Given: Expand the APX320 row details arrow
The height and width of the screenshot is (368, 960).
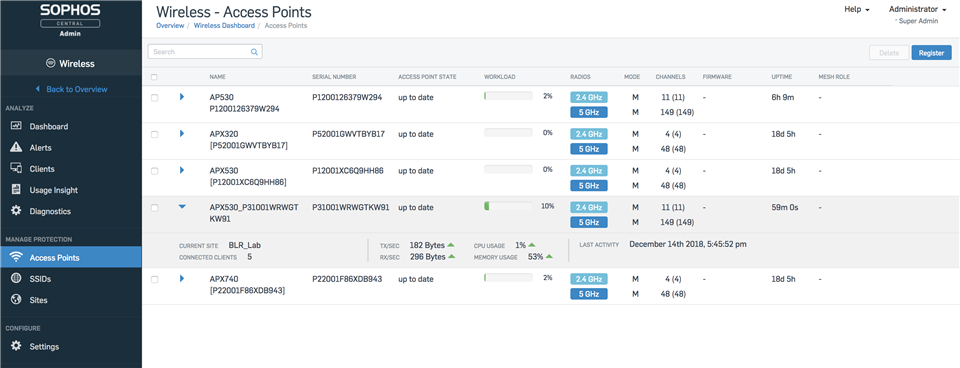Looking at the screenshot, I should click(182, 133).
